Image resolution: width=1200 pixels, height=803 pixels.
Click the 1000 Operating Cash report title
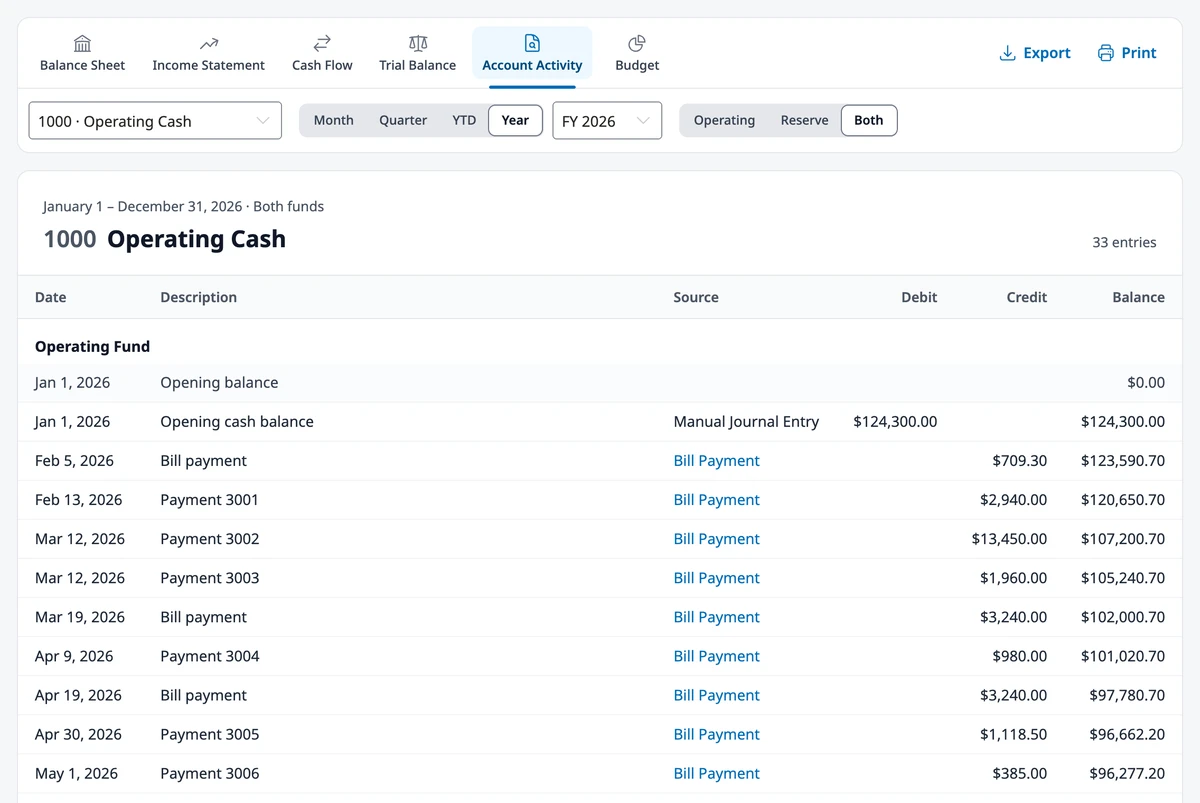tap(165, 239)
